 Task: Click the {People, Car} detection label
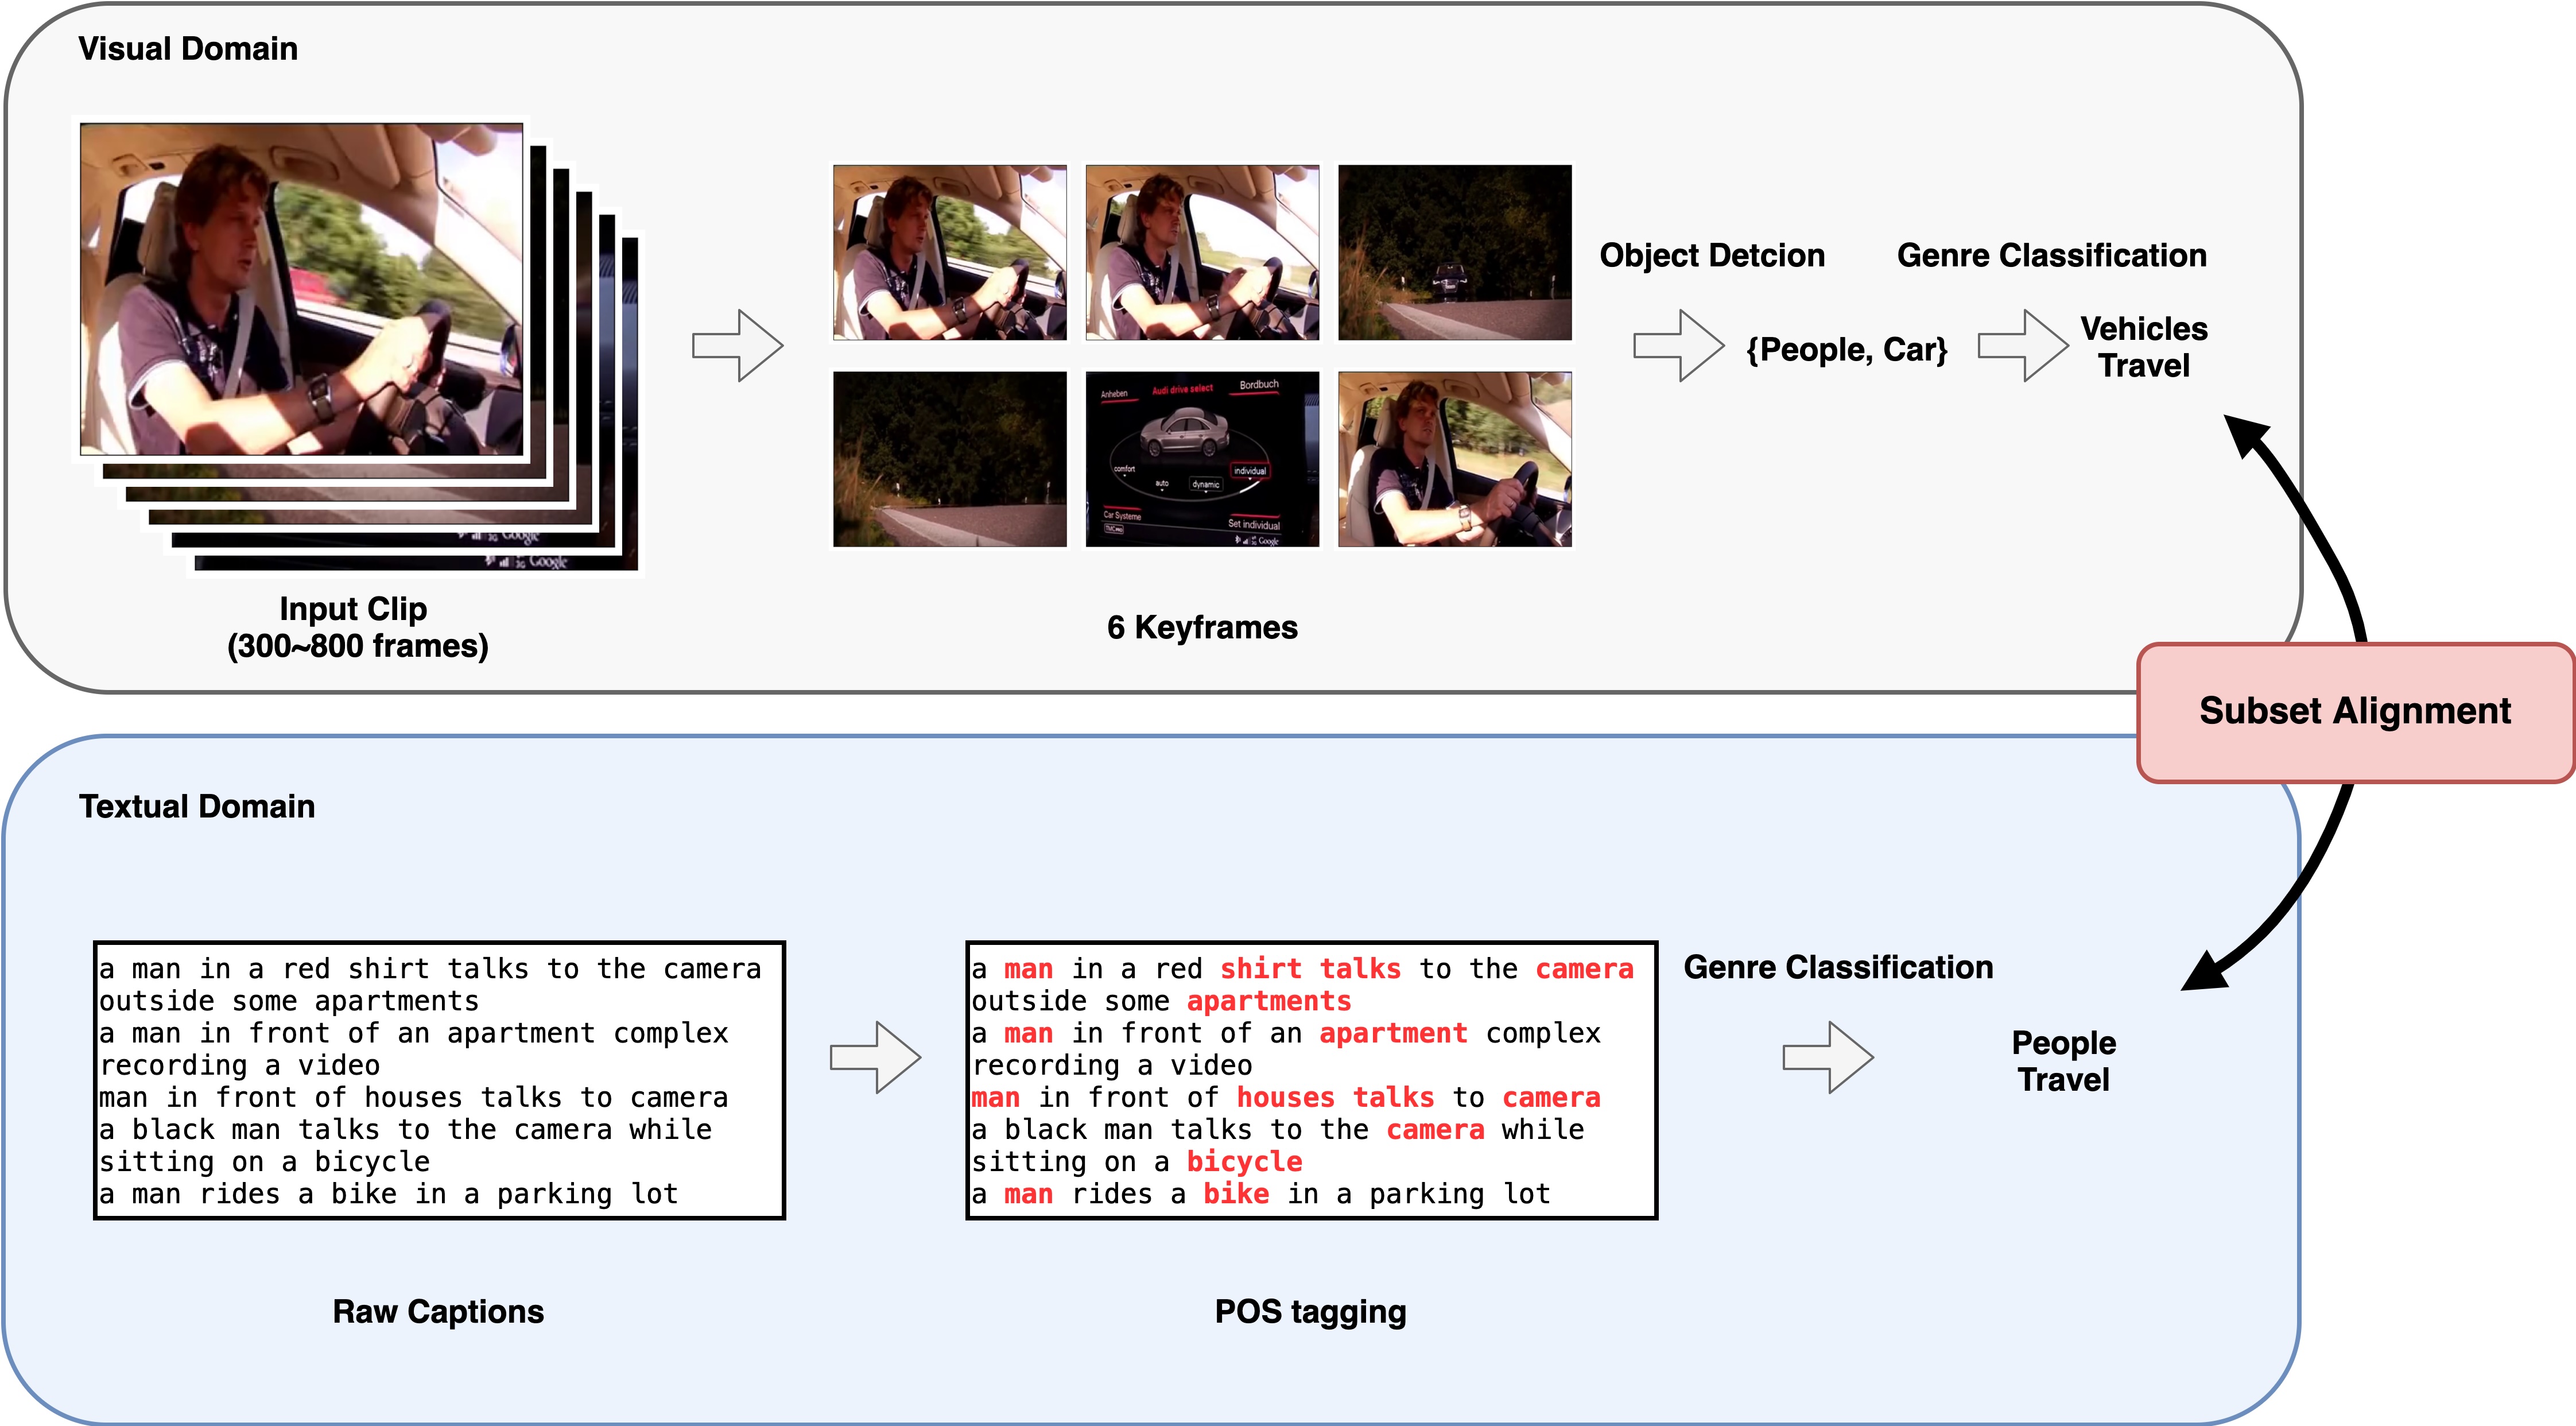(1847, 350)
